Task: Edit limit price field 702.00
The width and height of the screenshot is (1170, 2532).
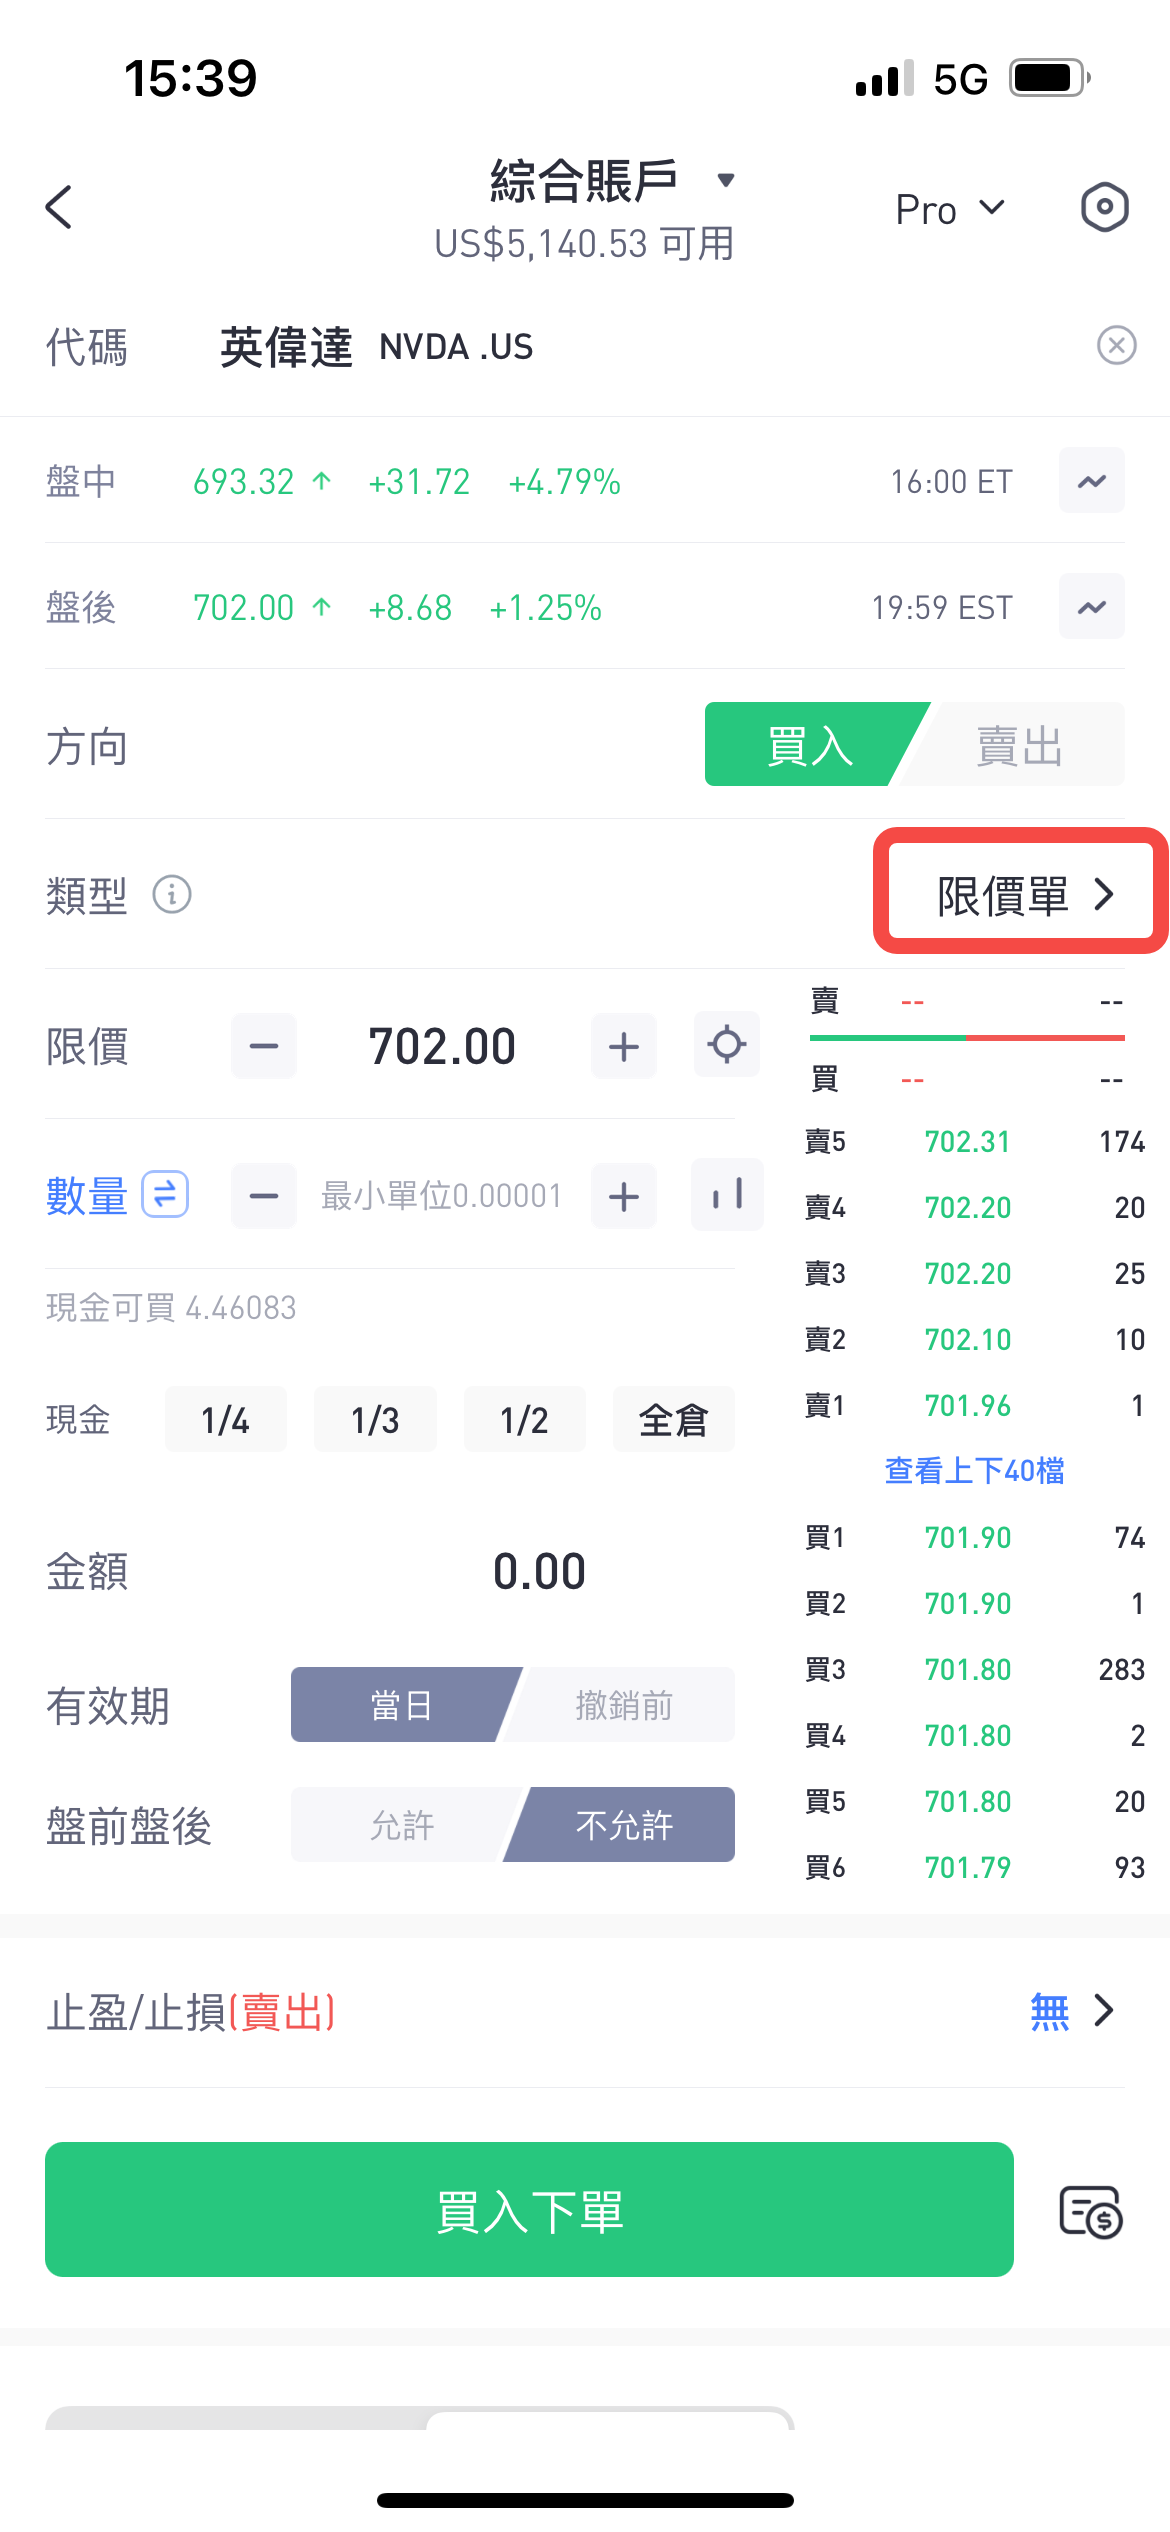Action: pos(442,1046)
